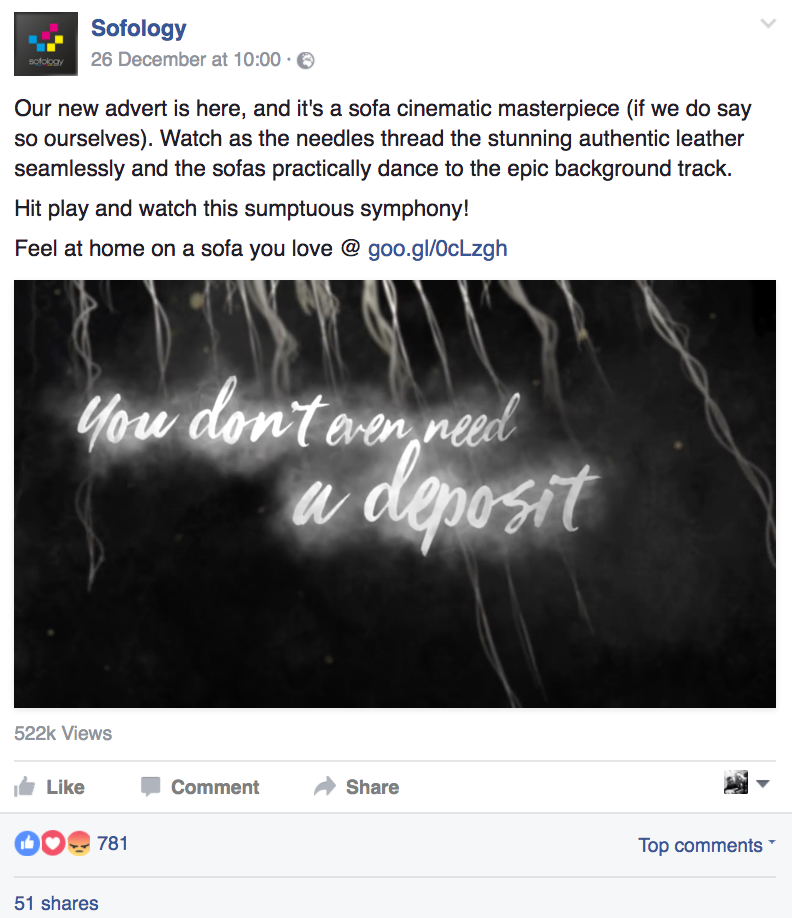Click the thumbs-up Like reaction icon
The image size is (792, 918).
point(27,844)
